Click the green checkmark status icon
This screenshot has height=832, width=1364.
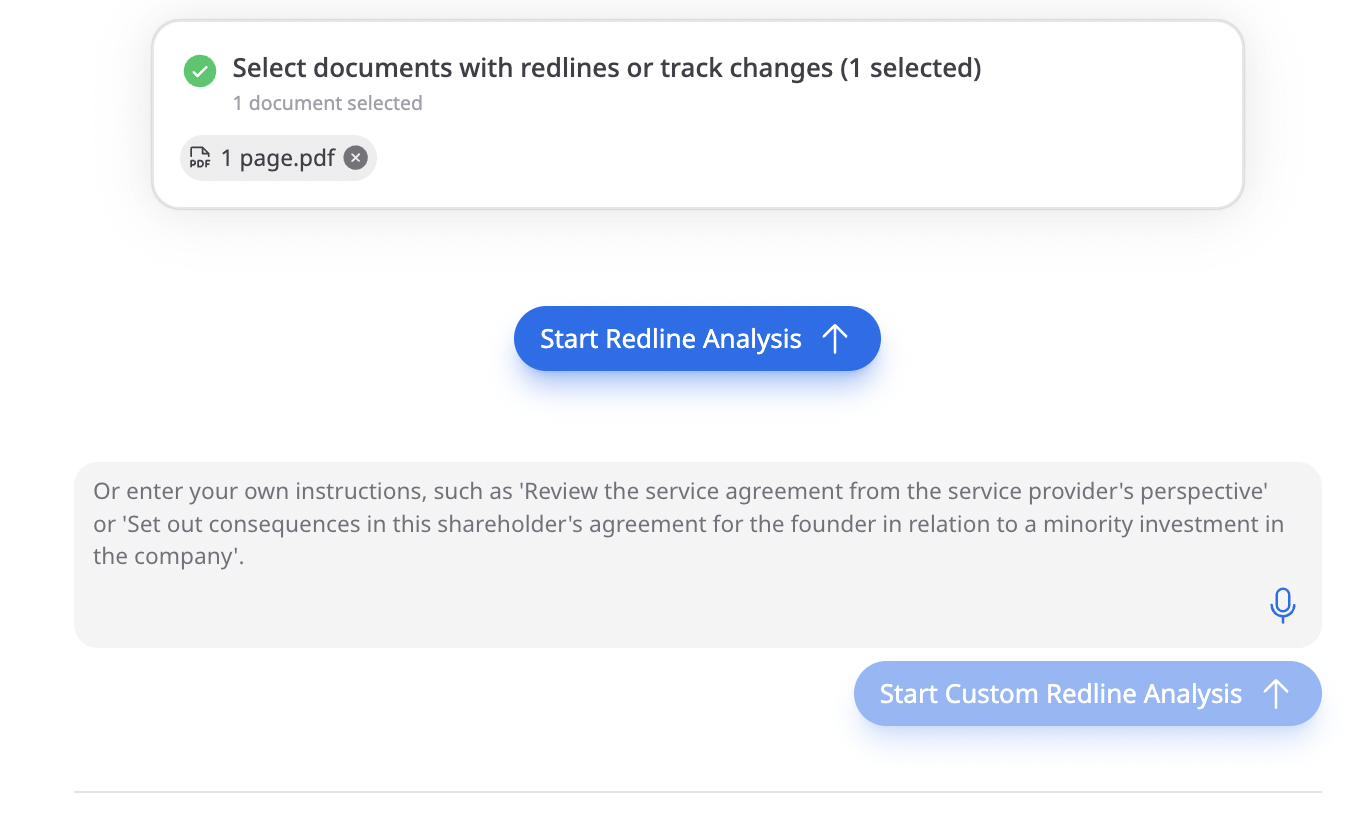pos(200,71)
